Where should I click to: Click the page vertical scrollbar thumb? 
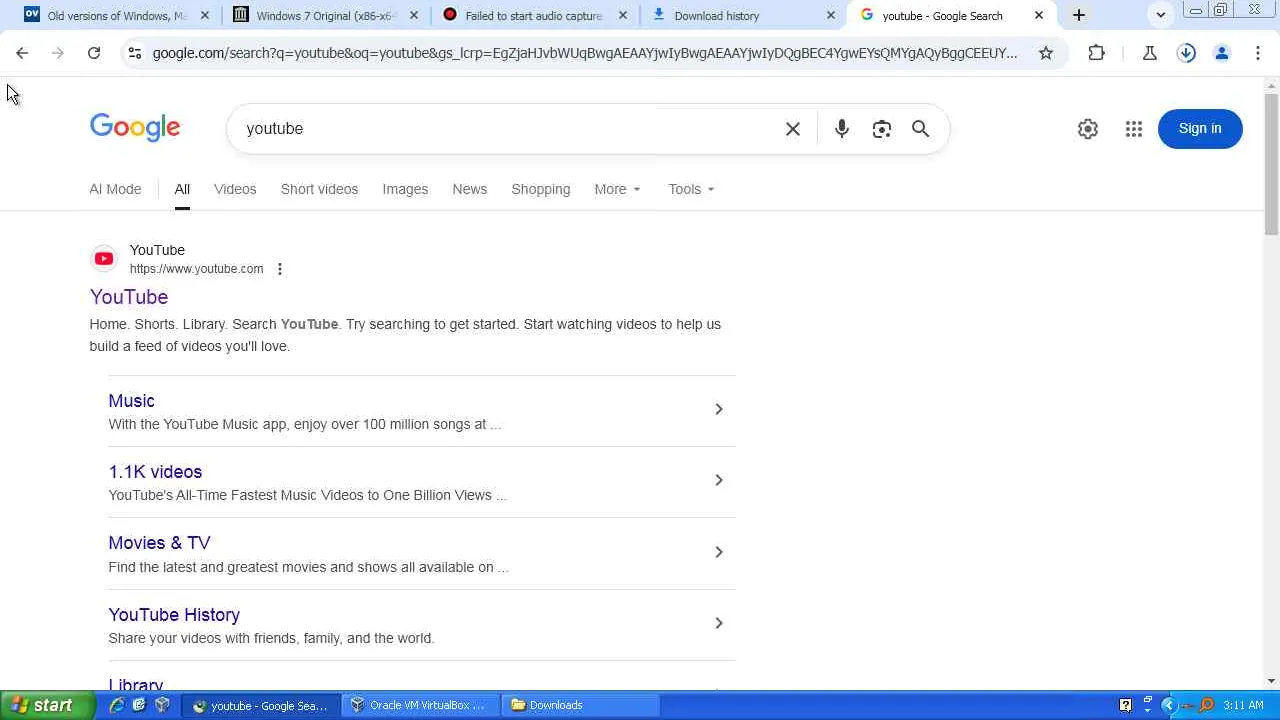pyautogui.click(x=1271, y=165)
